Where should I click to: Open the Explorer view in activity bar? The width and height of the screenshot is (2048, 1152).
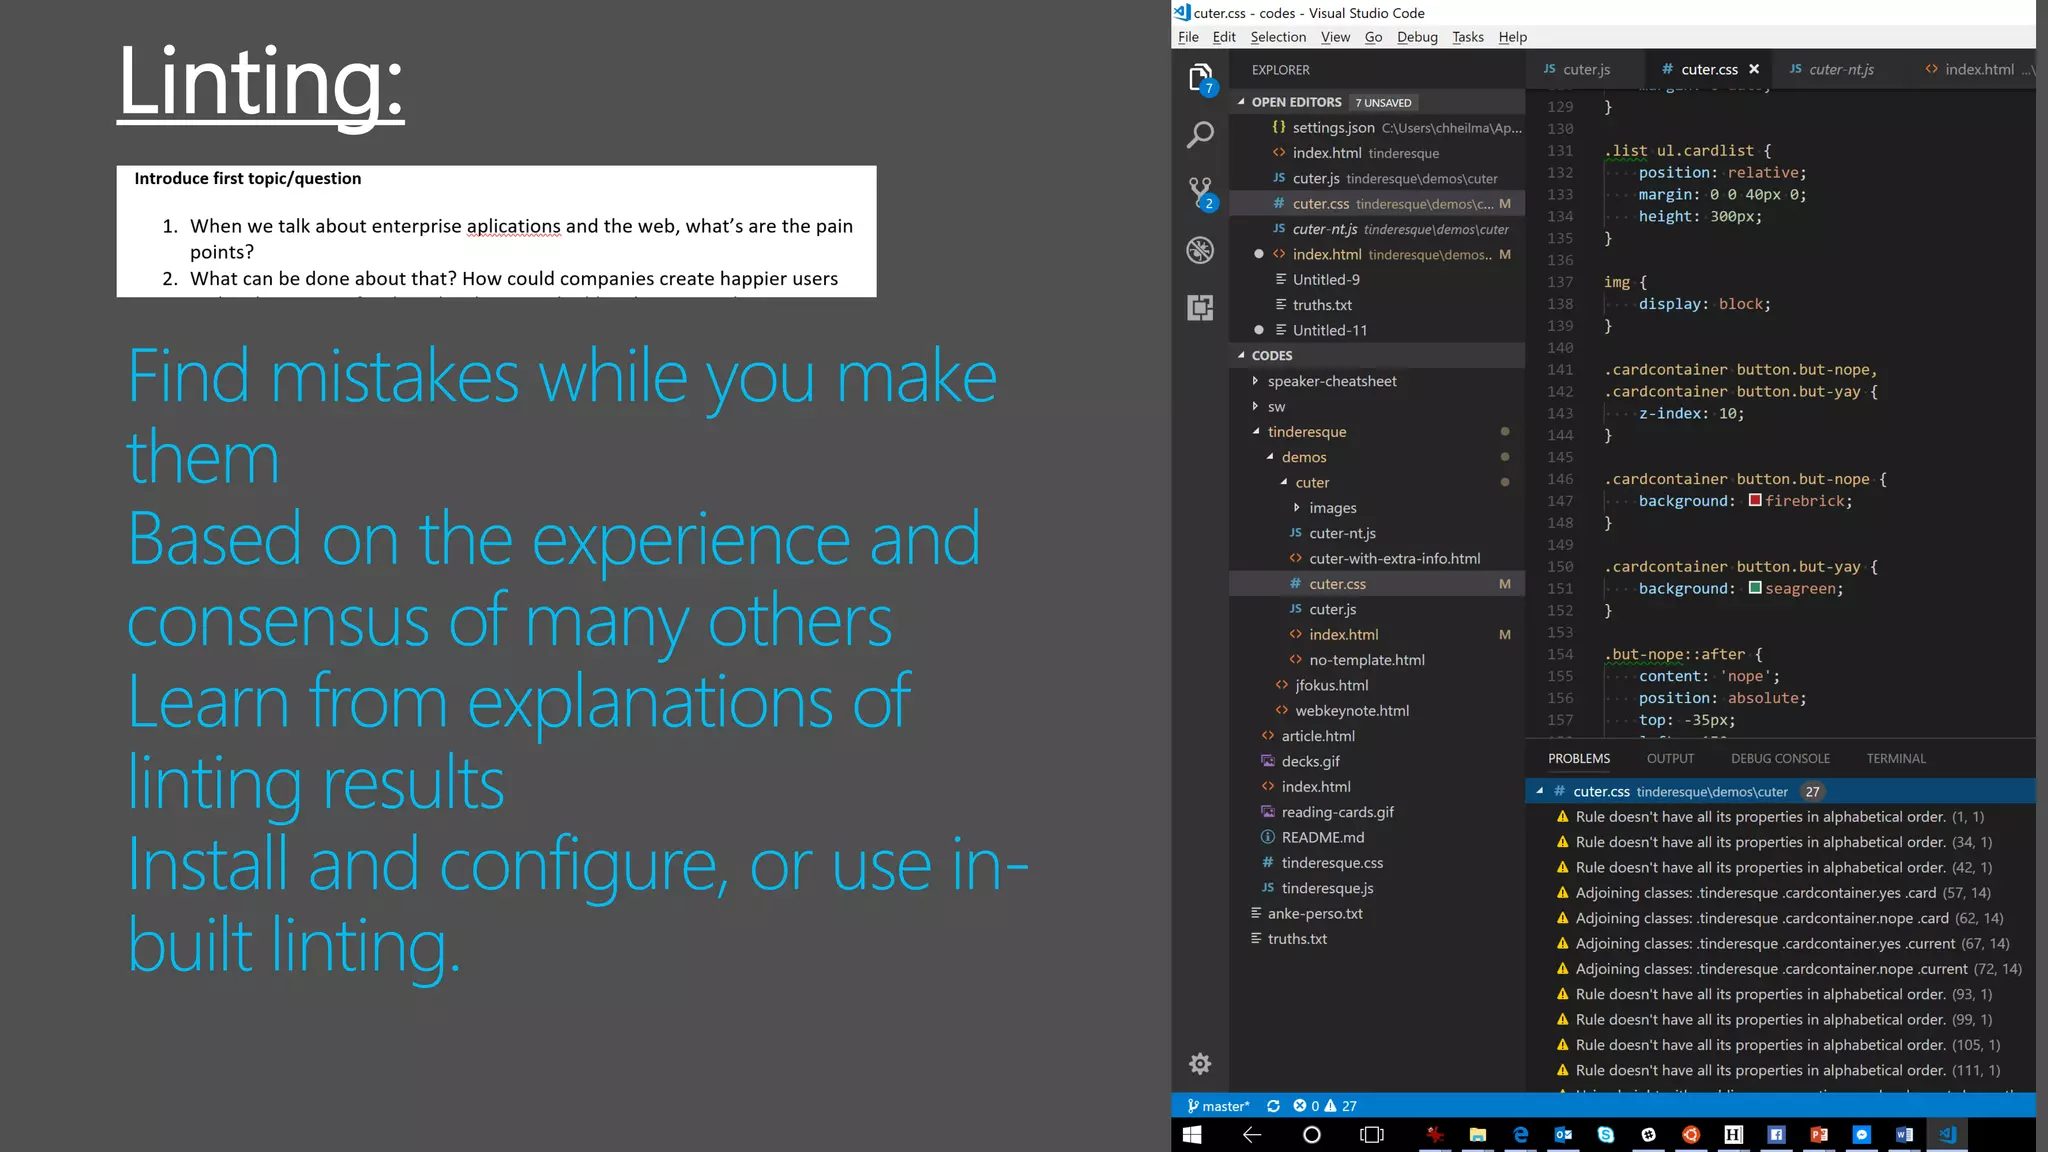coord(1201,78)
